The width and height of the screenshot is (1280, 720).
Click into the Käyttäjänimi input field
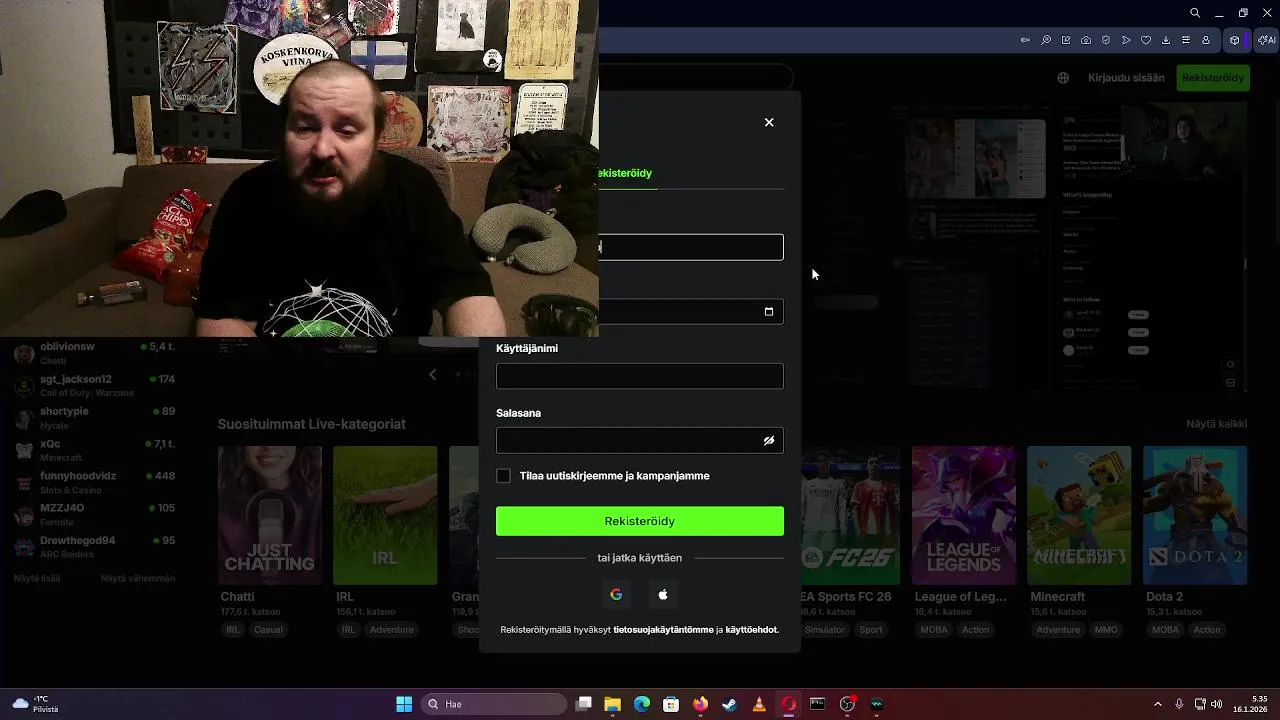click(640, 376)
